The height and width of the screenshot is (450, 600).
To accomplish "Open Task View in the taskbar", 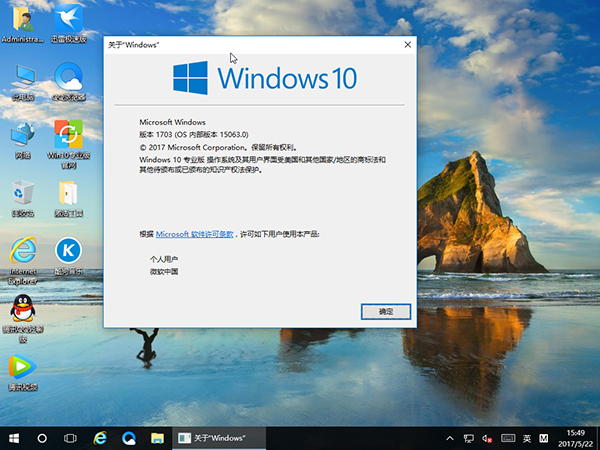I will [x=71, y=438].
